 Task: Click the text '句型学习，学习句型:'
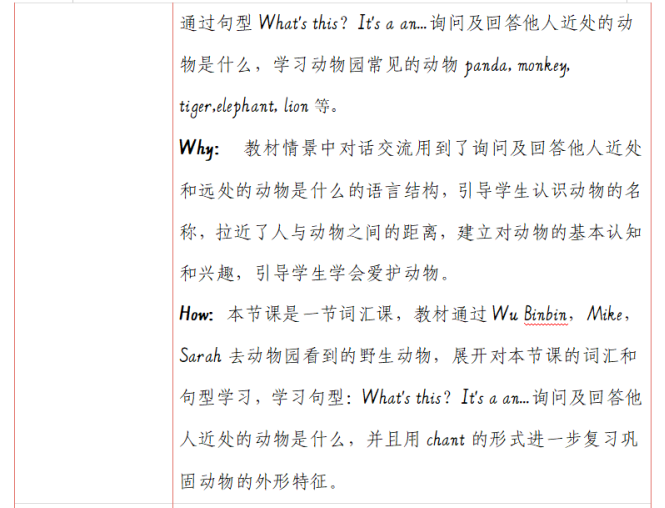click(266, 397)
